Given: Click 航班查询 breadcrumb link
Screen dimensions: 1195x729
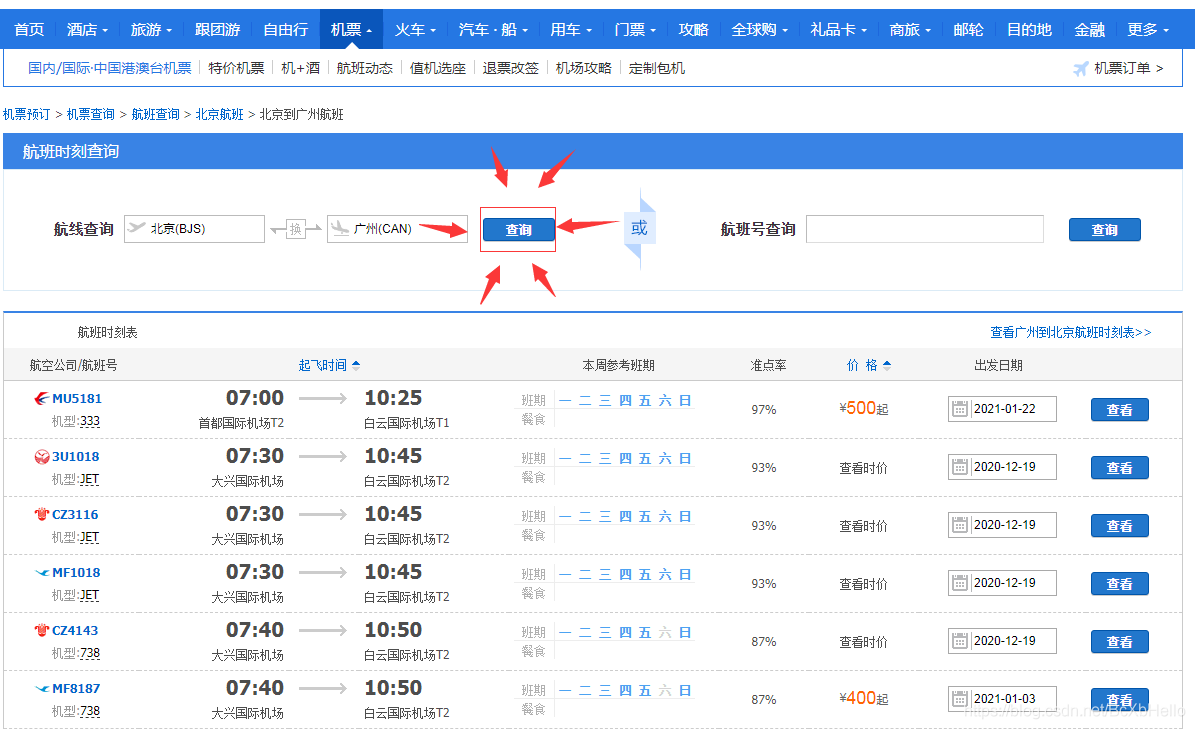Looking at the screenshot, I should point(155,114).
